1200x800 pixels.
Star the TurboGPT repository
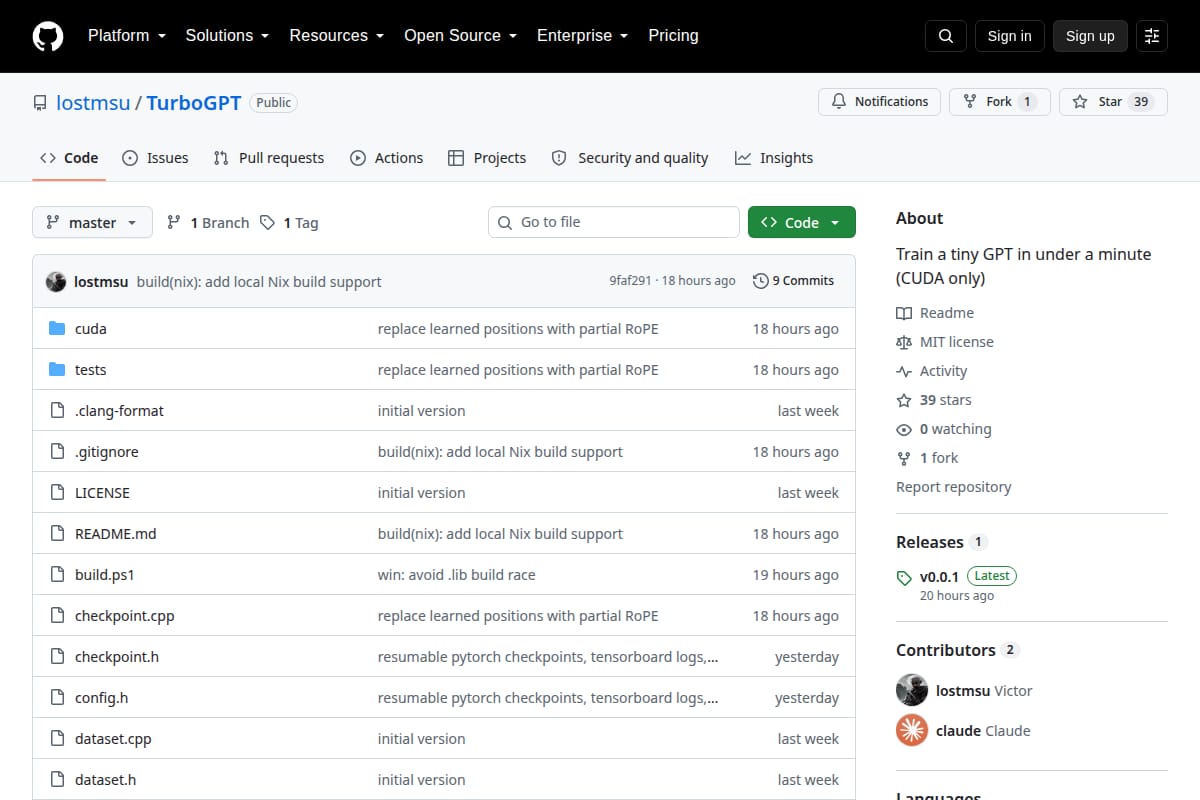pyautogui.click(x=1113, y=102)
